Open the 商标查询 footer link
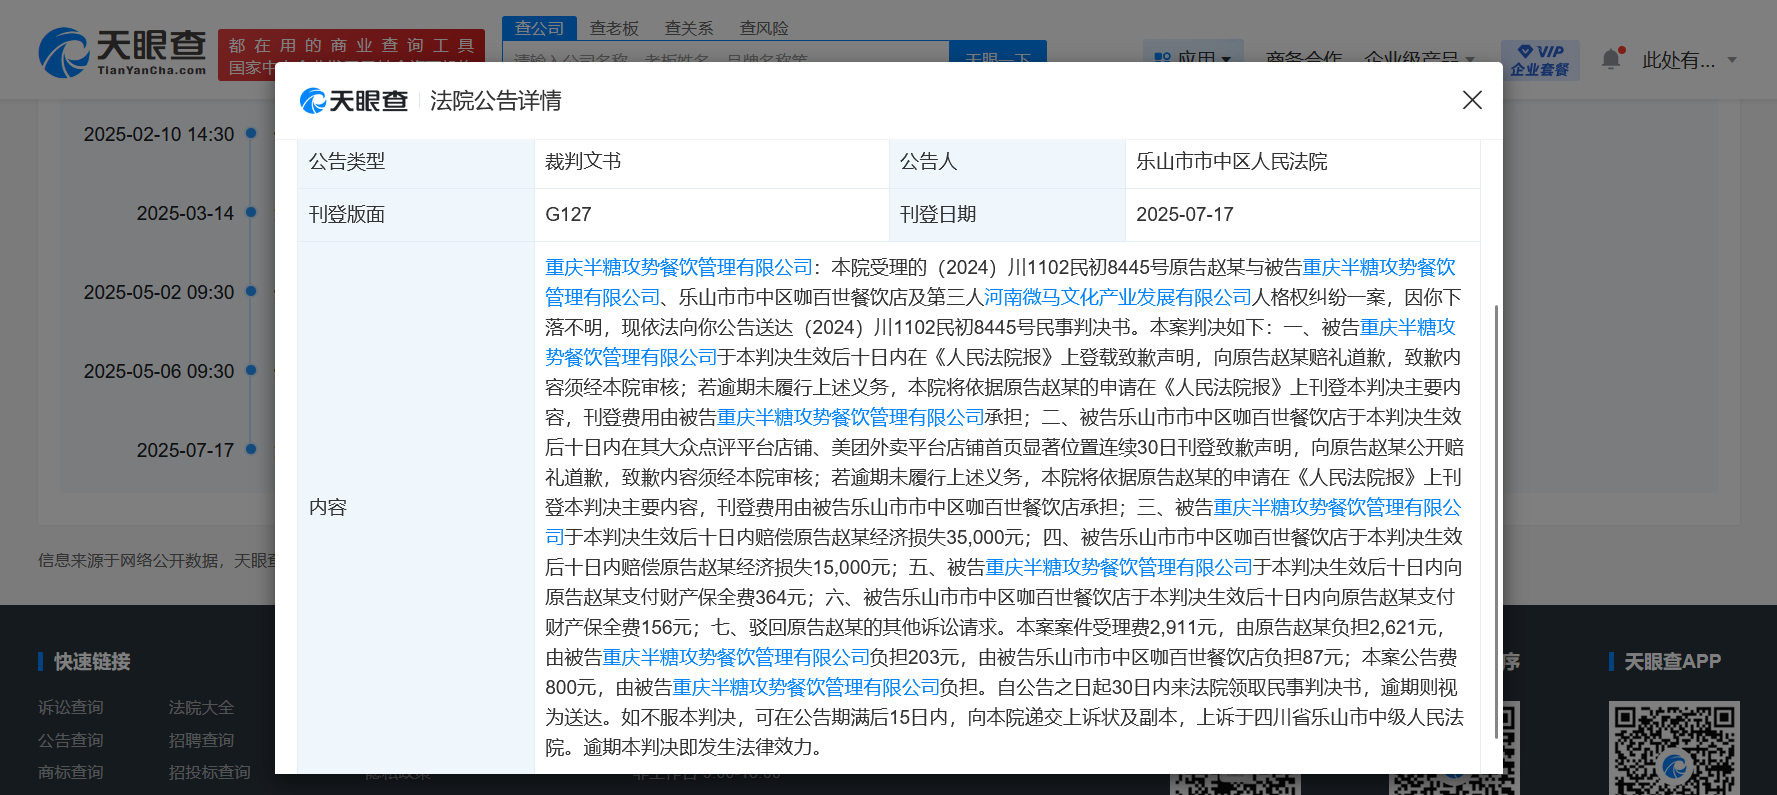This screenshot has width=1777, height=795. [x=71, y=772]
